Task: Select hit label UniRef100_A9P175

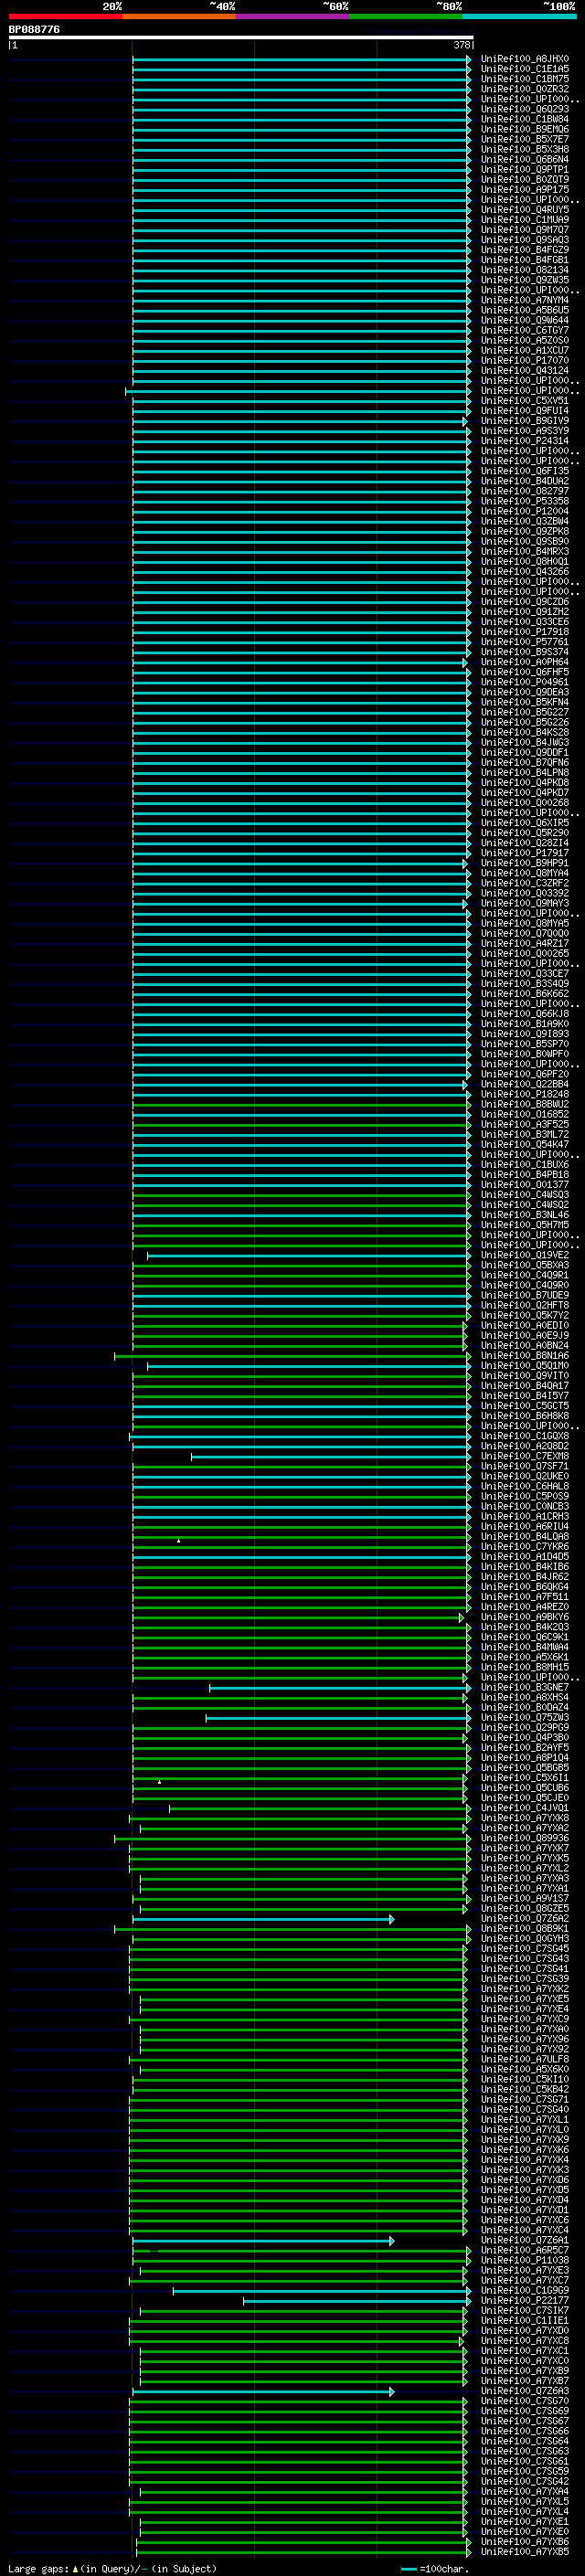Action: (525, 190)
